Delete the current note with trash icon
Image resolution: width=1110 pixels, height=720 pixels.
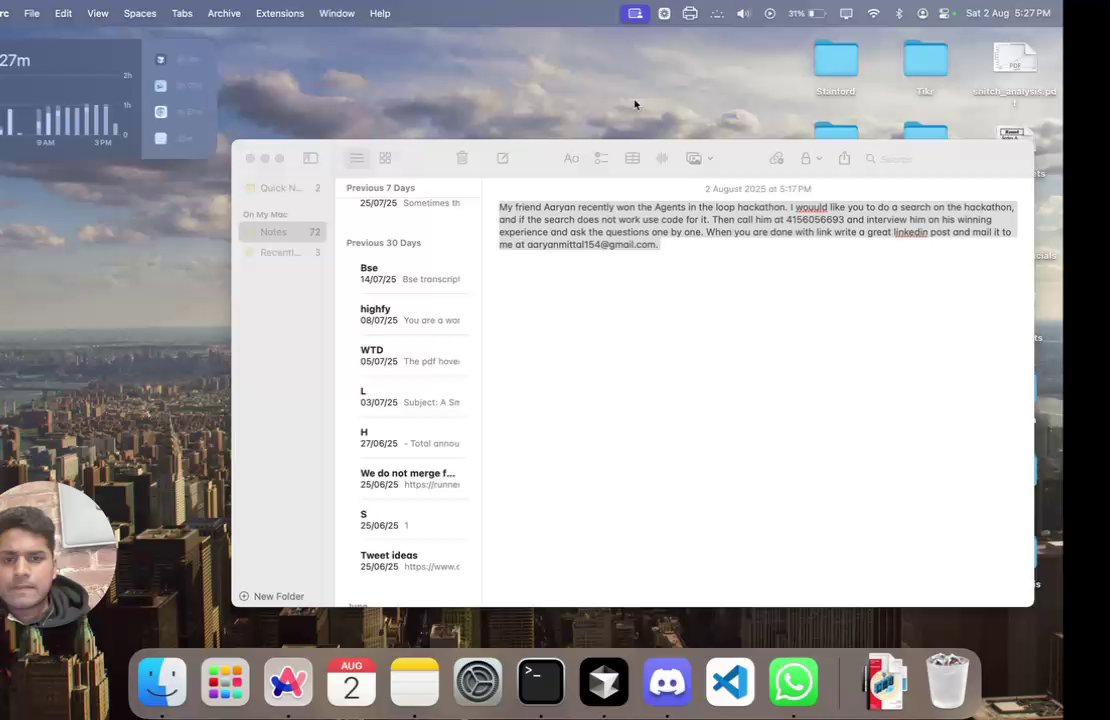[462, 159]
